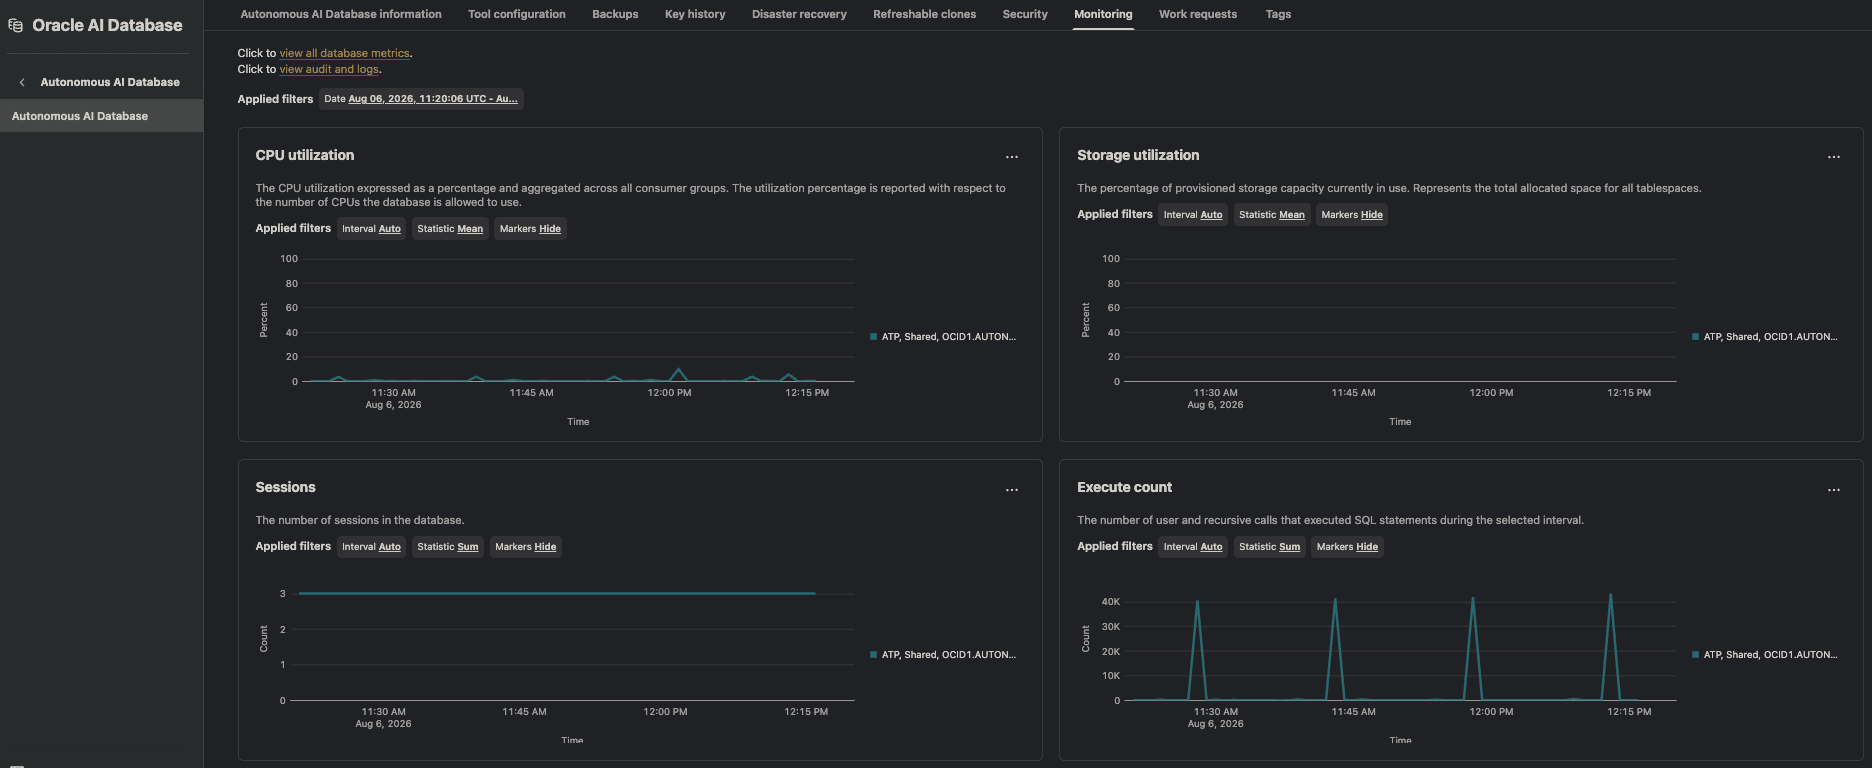Click the Oracle AI Database logo icon
1872x768 pixels.
[15, 26]
